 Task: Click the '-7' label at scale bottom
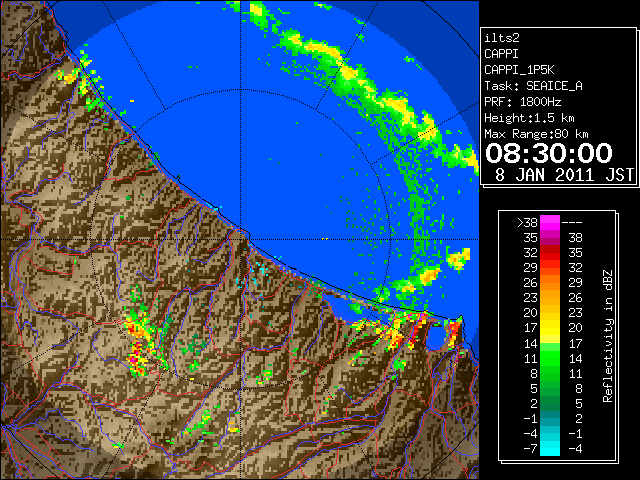tap(530, 449)
